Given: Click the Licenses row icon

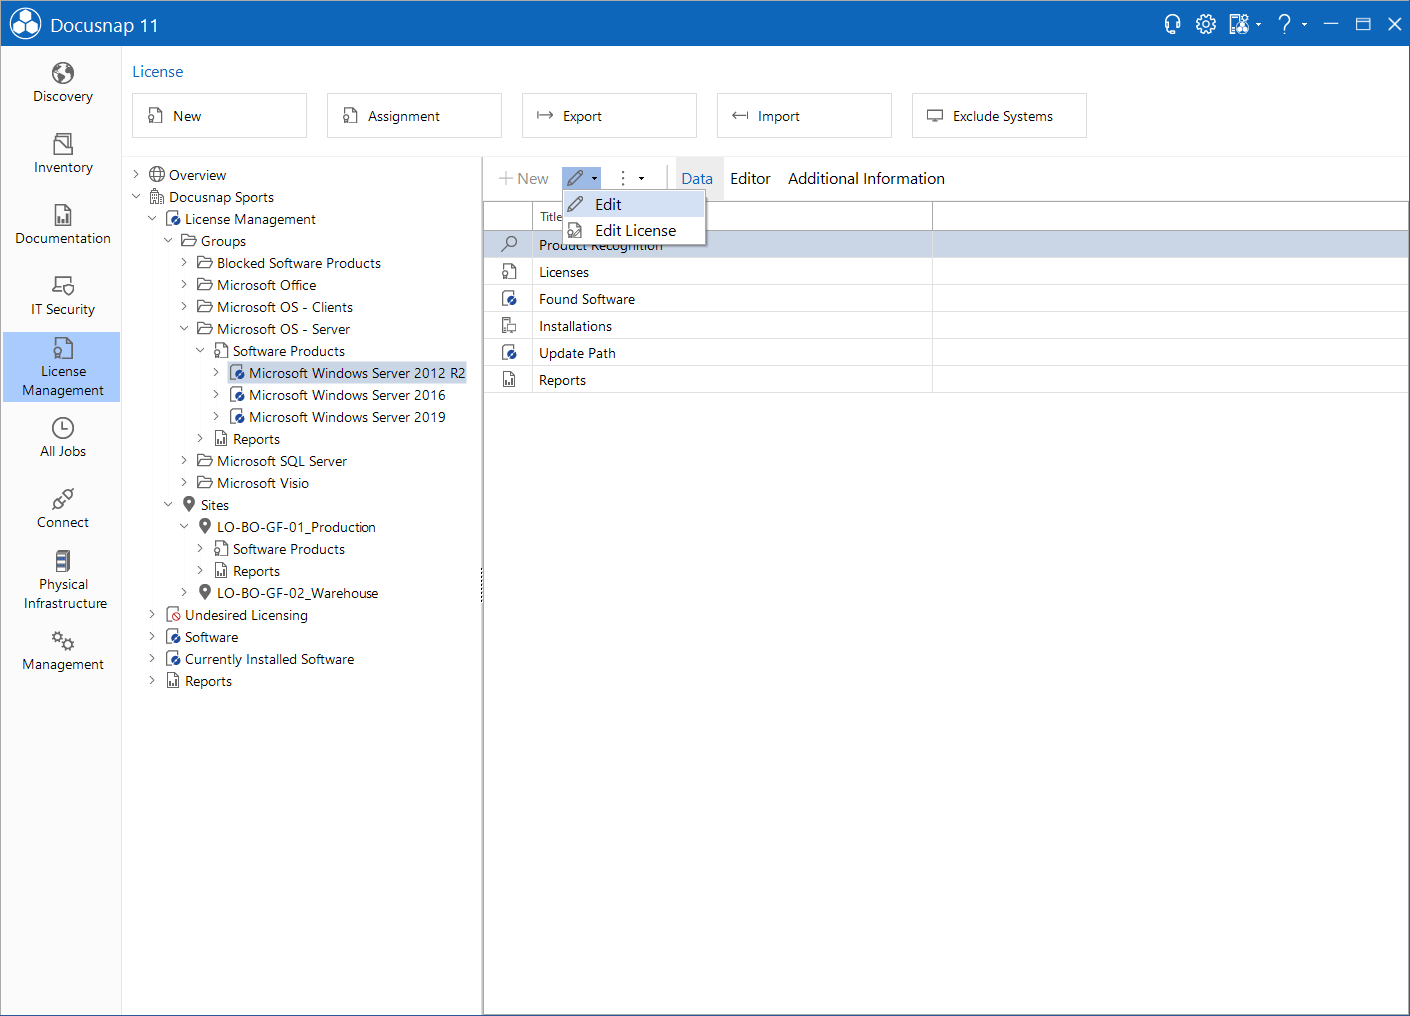Looking at the screenshot, I should point(509,271).
